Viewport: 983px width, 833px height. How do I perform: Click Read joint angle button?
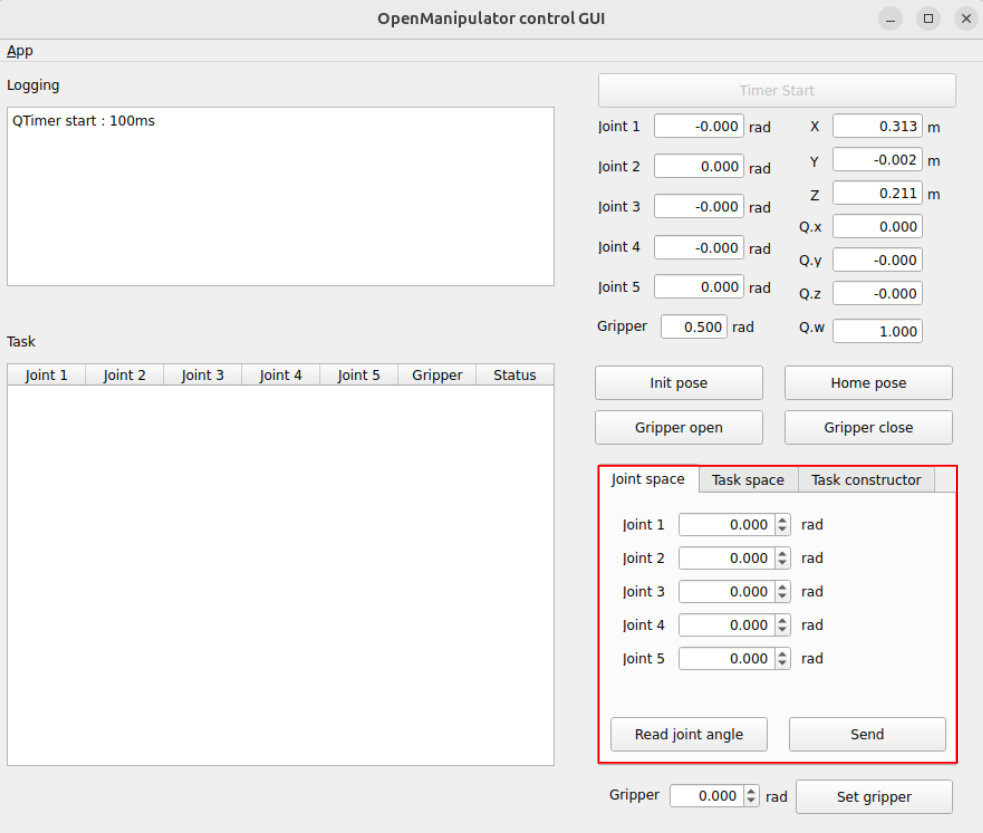(689, 734)
